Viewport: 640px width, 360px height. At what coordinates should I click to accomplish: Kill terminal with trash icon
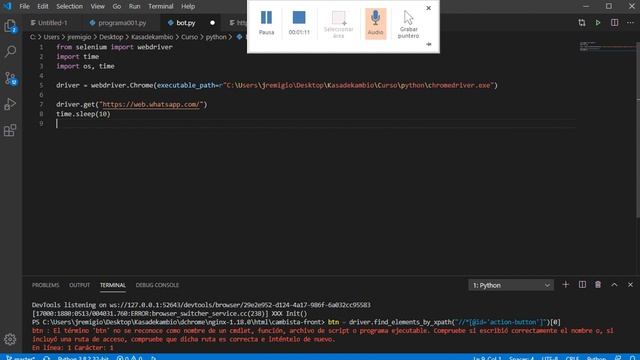pos(598,284)
